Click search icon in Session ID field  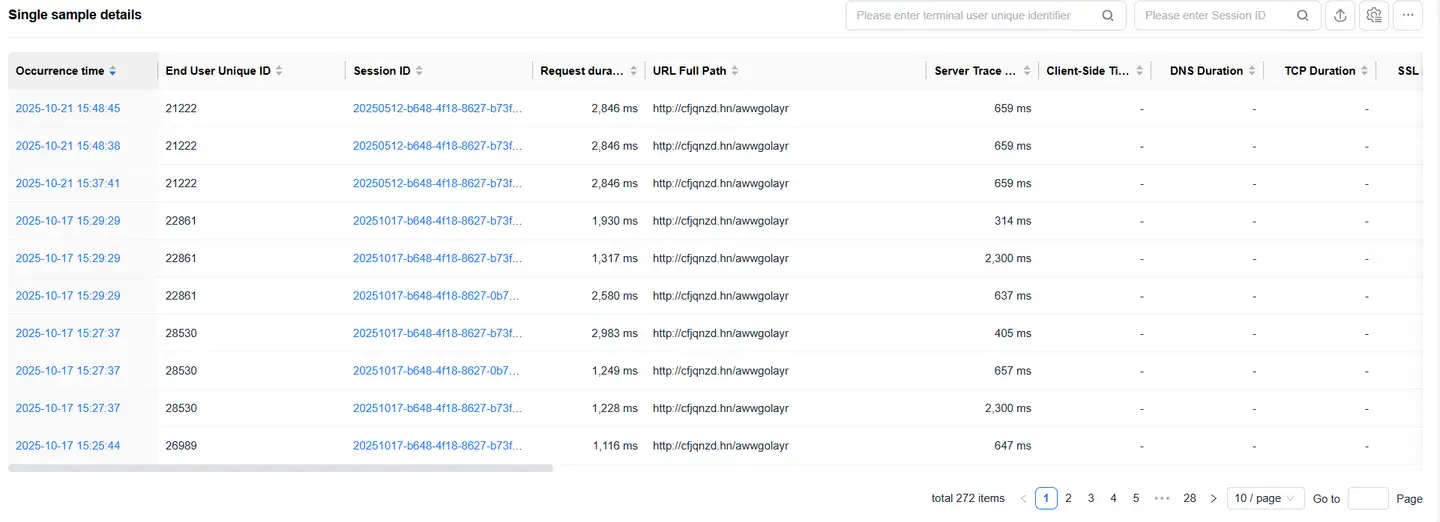[x=1302, y=16]
